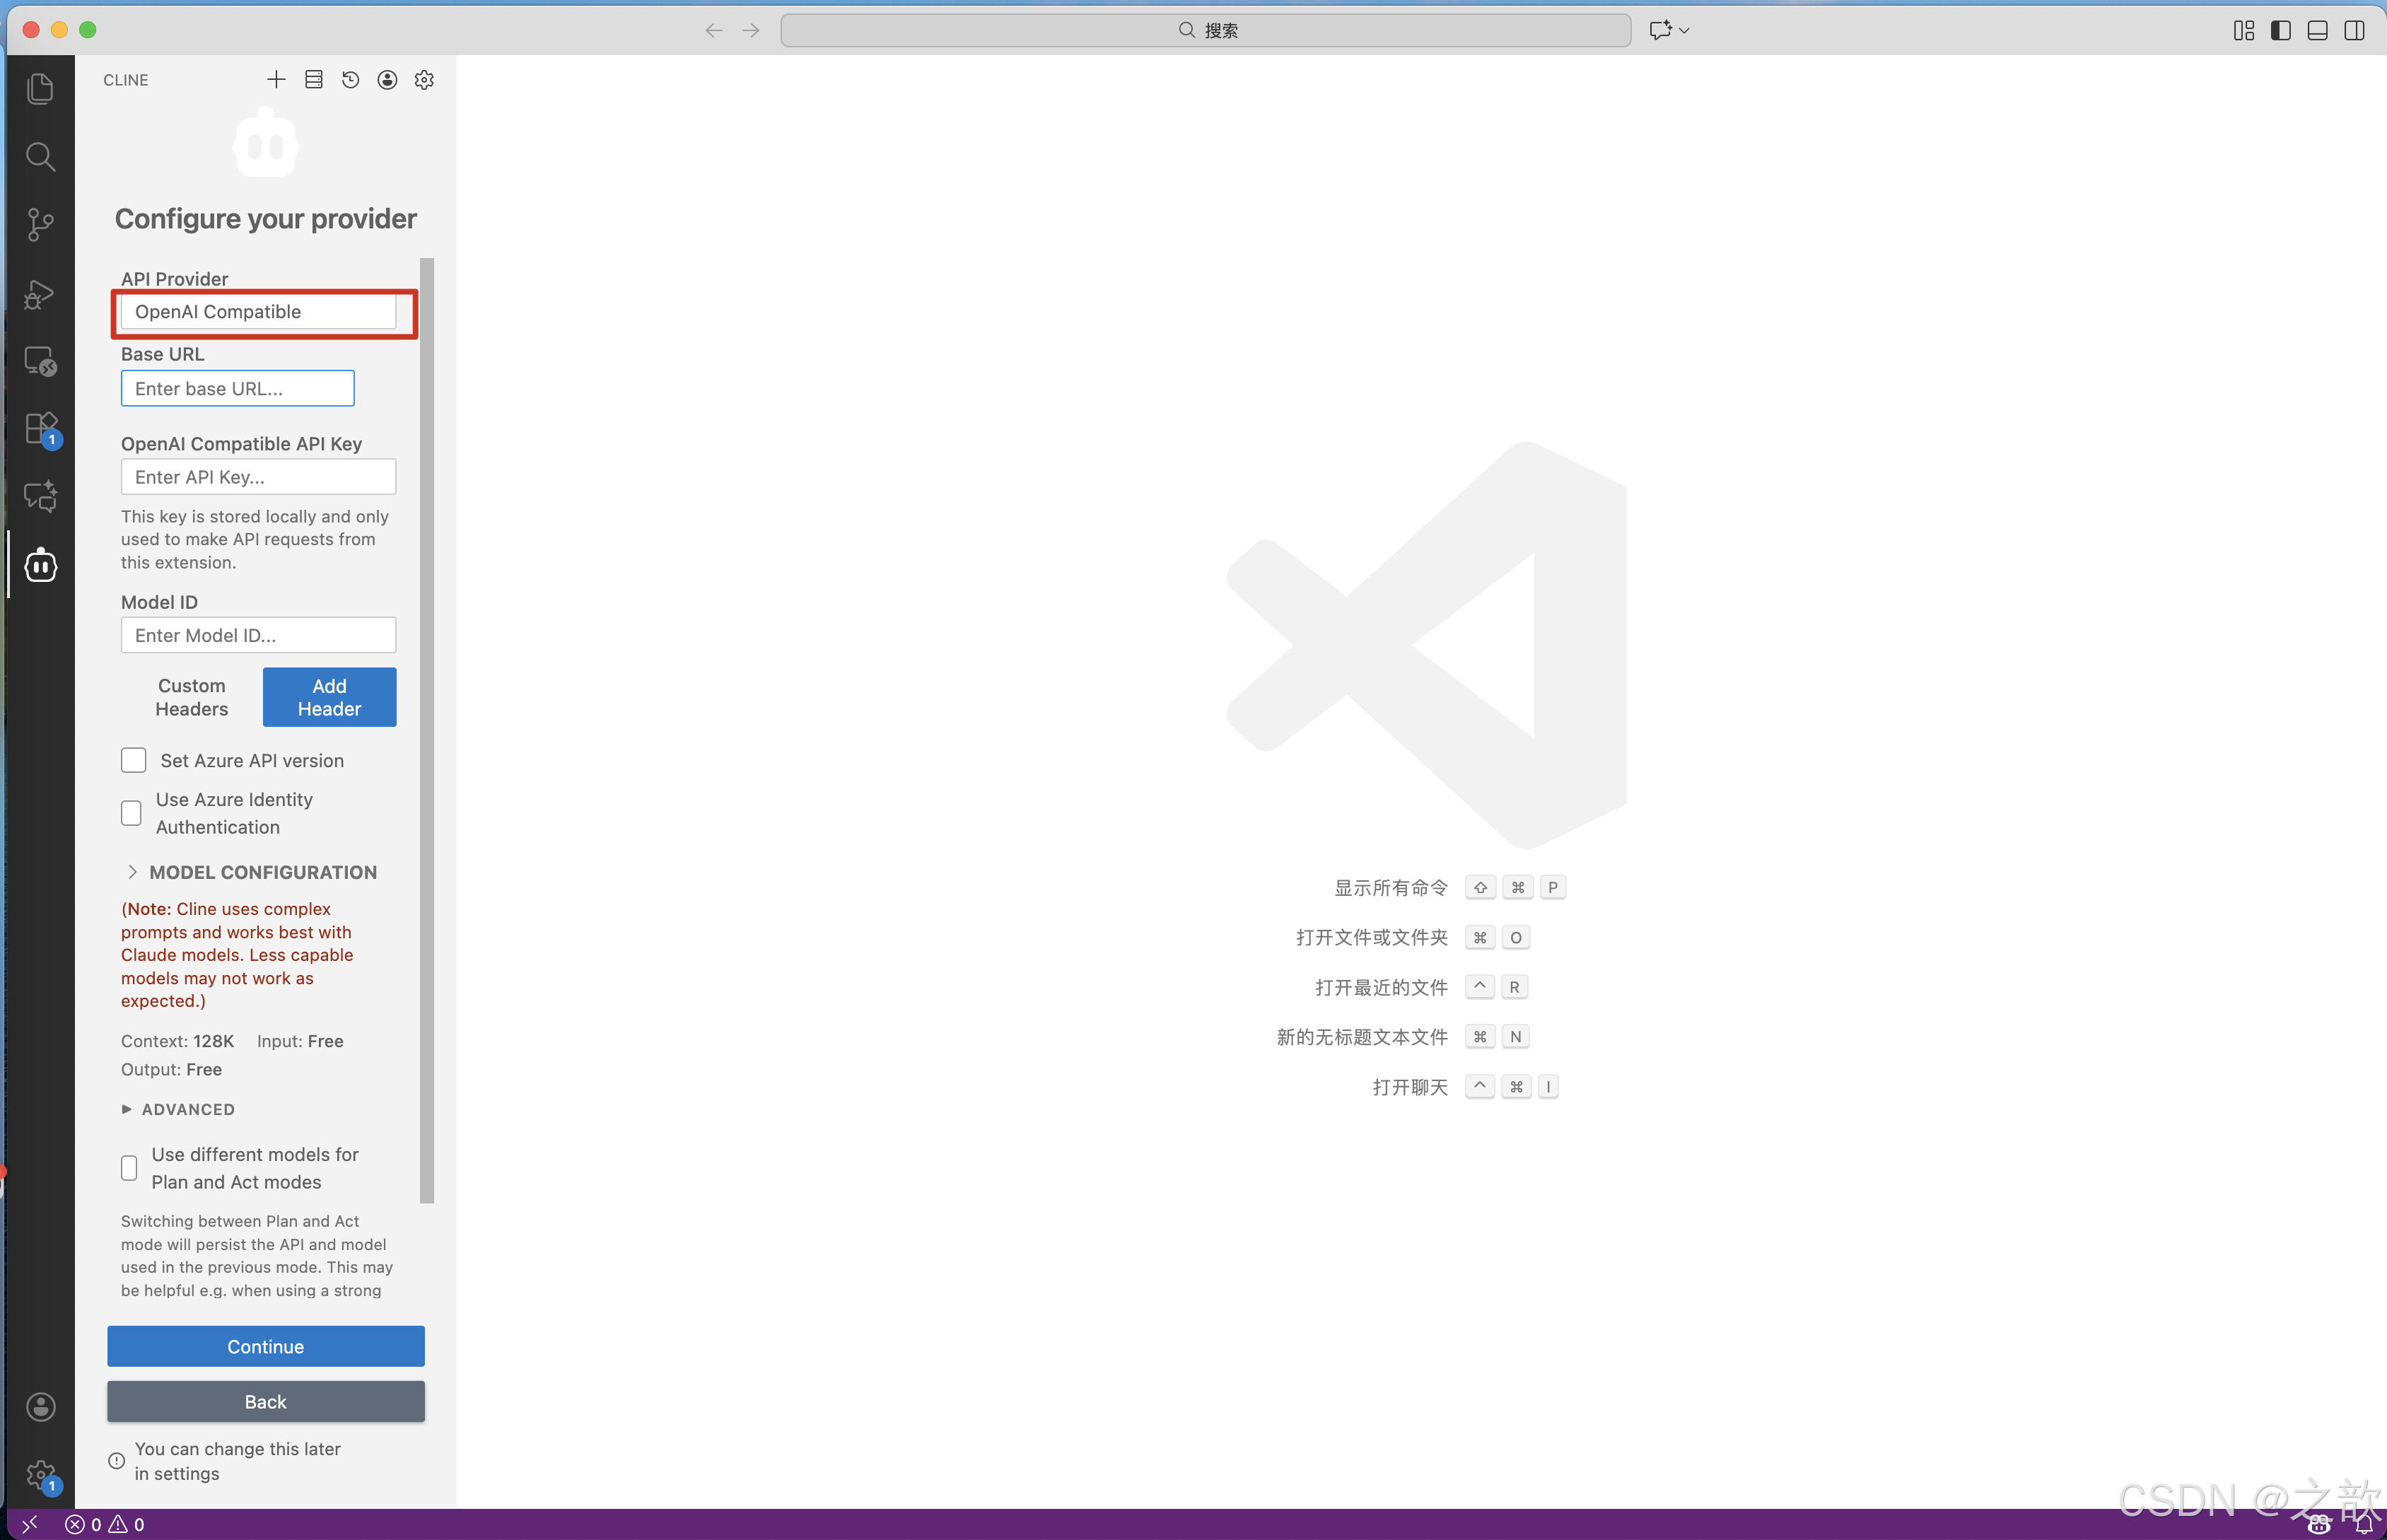Image resolution: width=2387 pixels, height=1540 pixels.
Task: Click the Cline panel vertical scrollbar
Action: click(x=427, y=730)
